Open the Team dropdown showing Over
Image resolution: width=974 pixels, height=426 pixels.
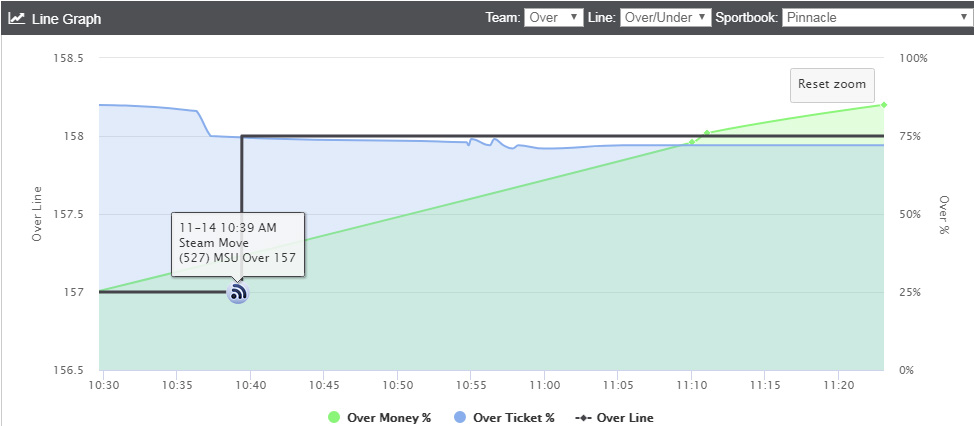(553, 17)
